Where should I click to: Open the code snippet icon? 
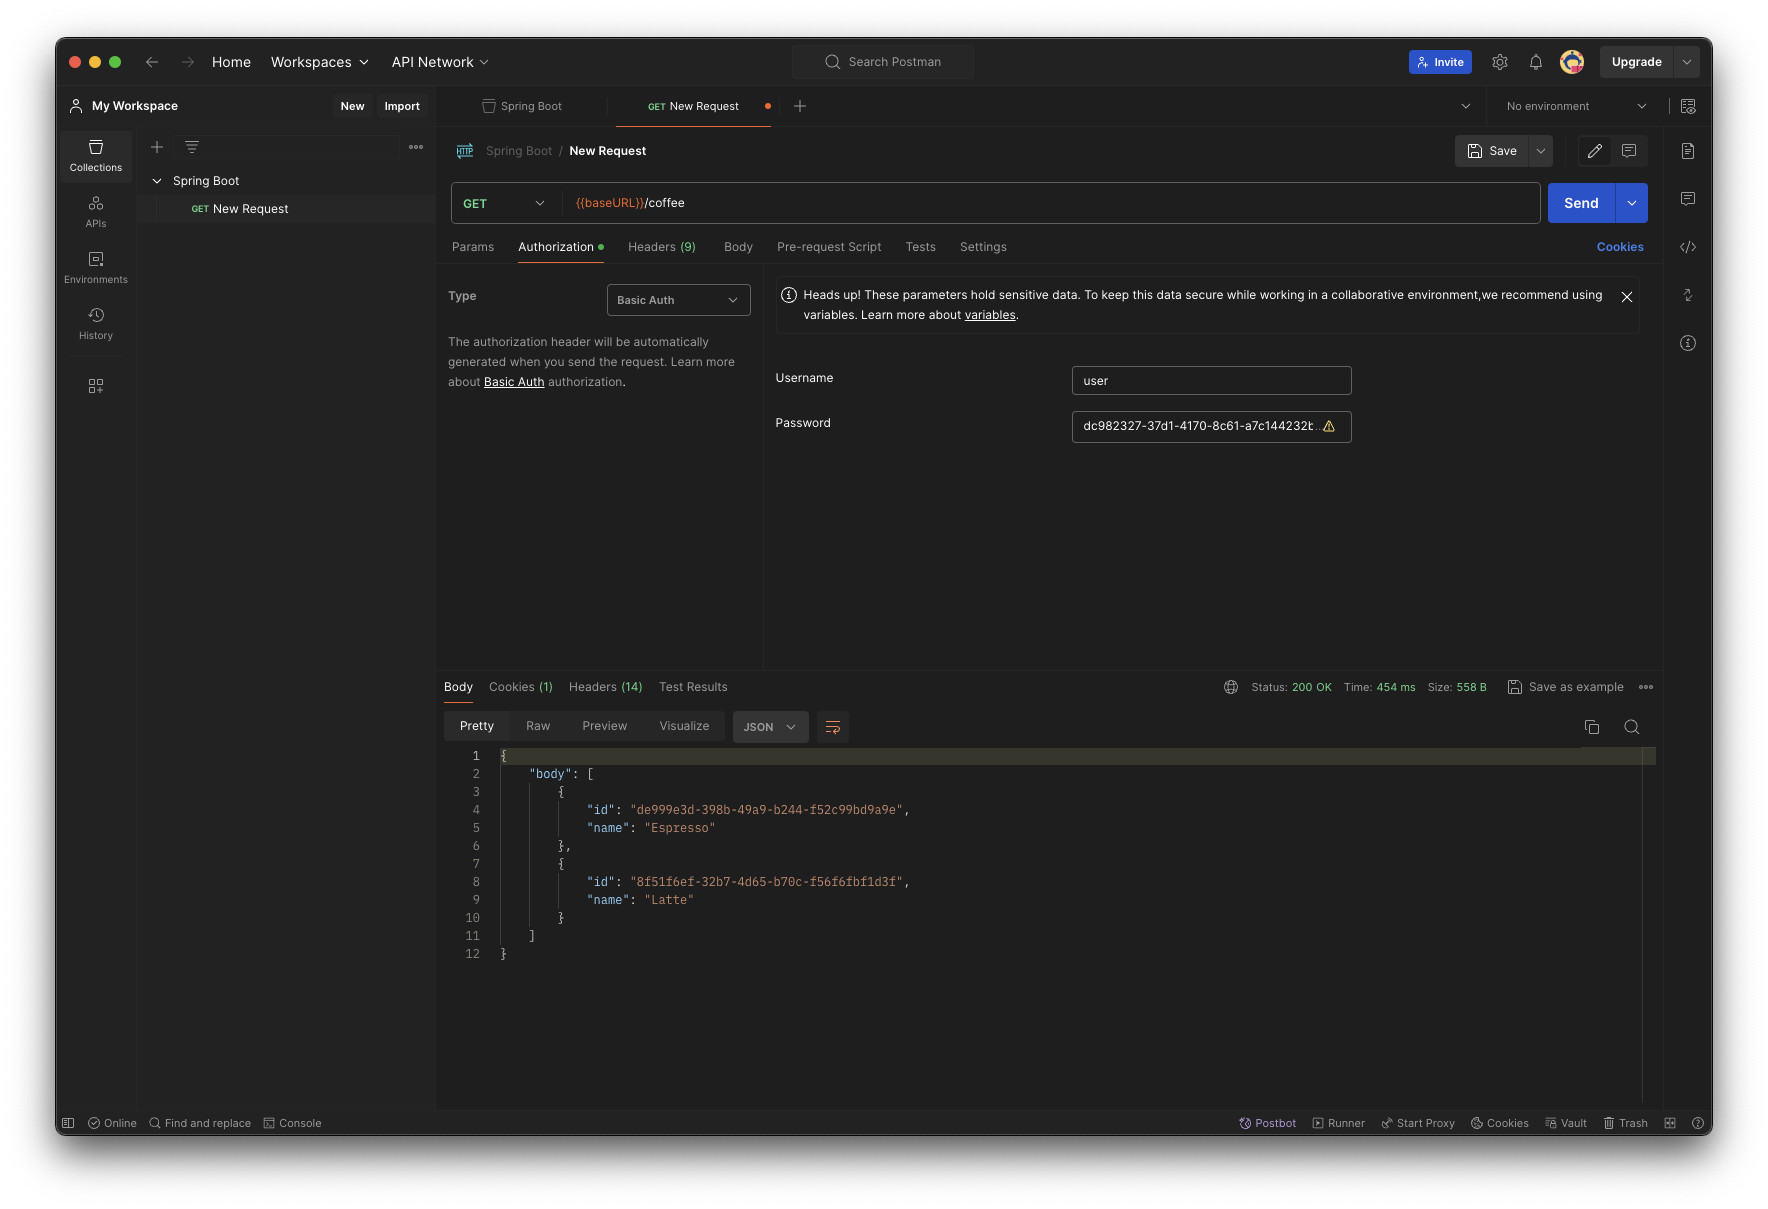click(1688, 247)
